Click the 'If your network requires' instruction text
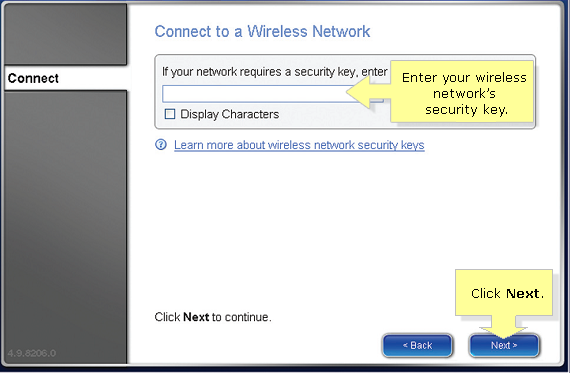This screenshot has height=373, width=570. click(x=274, y=72)
